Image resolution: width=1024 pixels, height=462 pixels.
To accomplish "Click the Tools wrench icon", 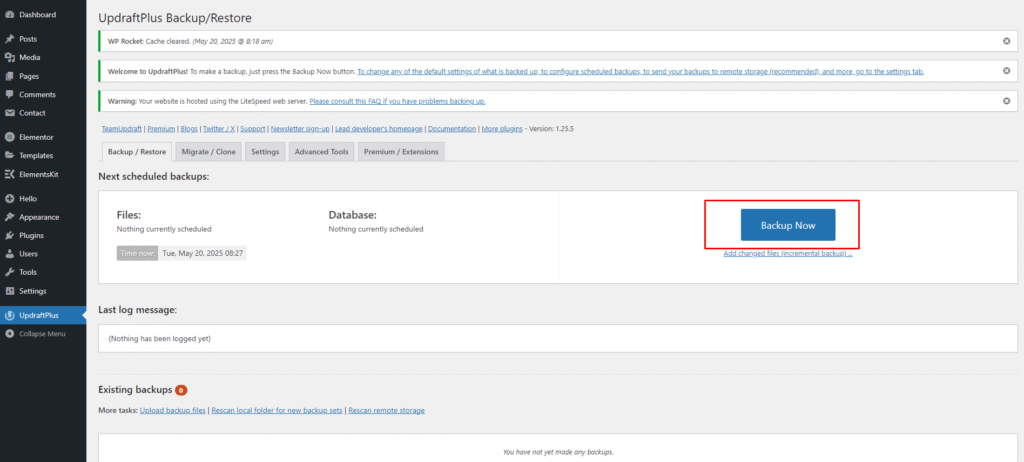I will click(10, 272).
